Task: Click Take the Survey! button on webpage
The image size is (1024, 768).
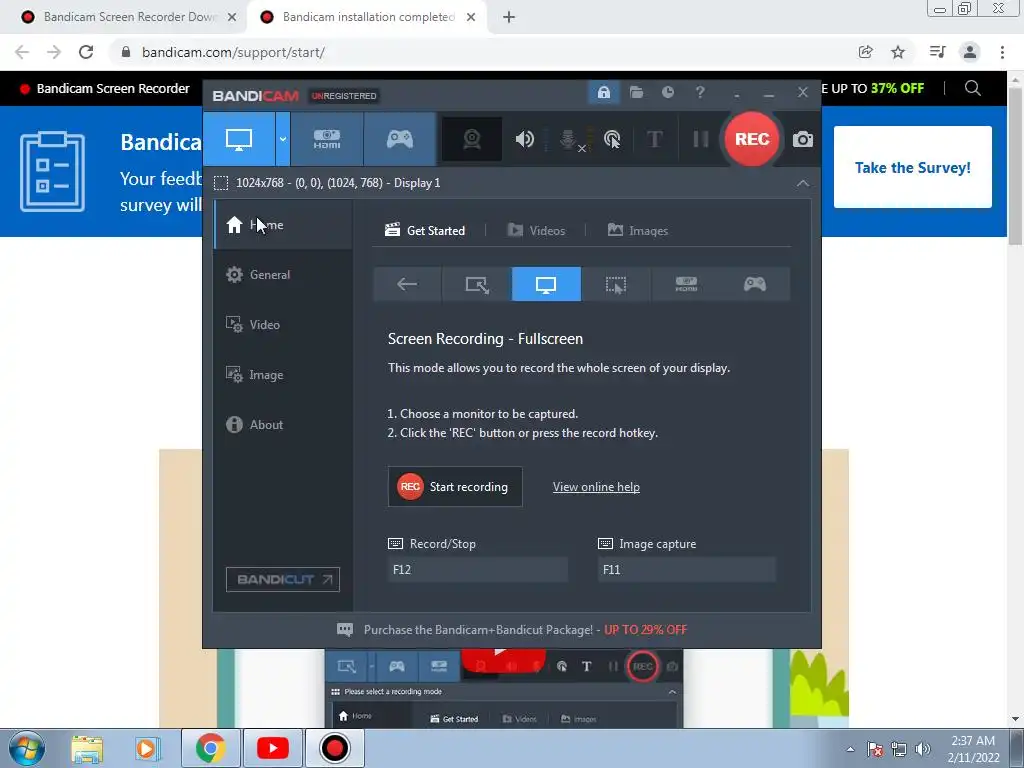Action: coord(913,167)
